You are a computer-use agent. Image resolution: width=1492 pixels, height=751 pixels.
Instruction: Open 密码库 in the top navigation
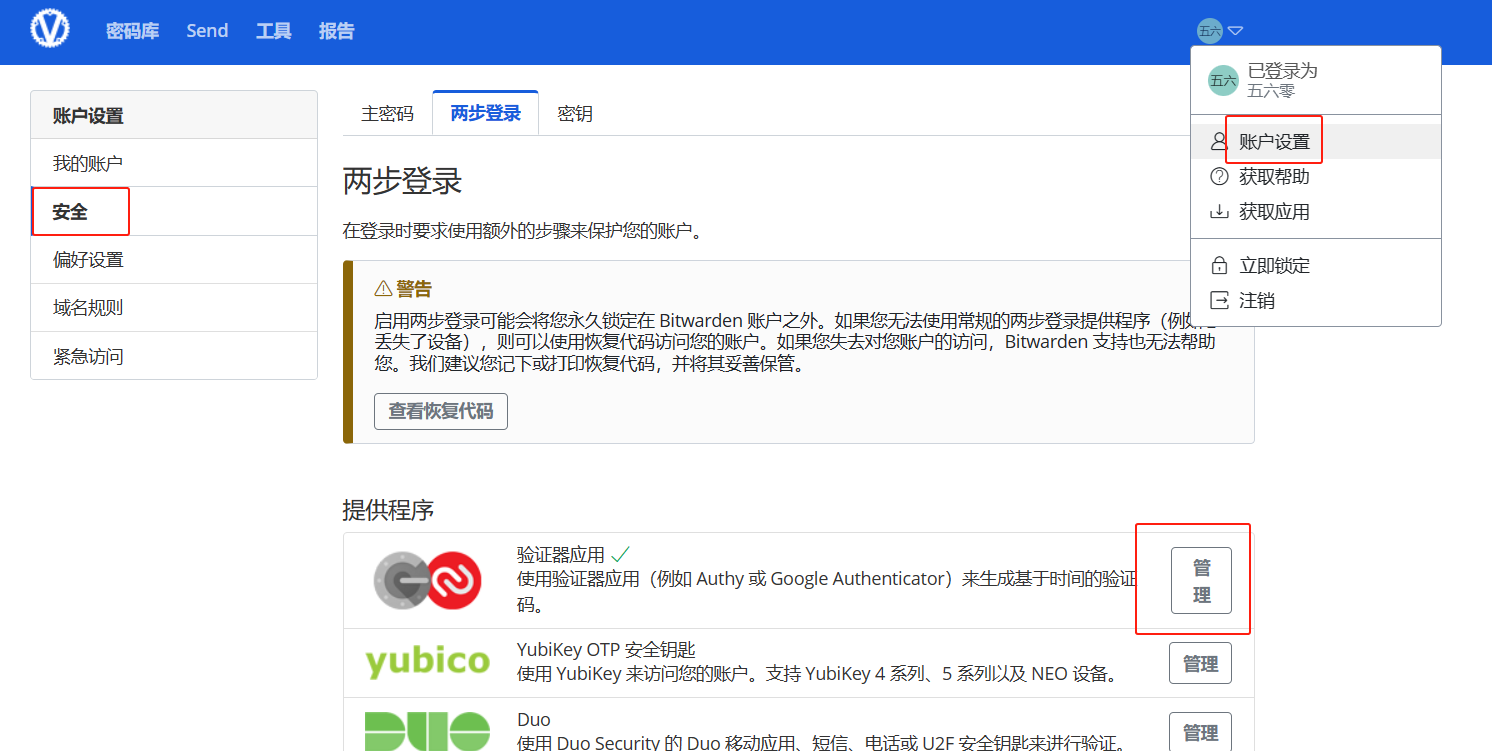pyautogui.click(x=133, y=31)
